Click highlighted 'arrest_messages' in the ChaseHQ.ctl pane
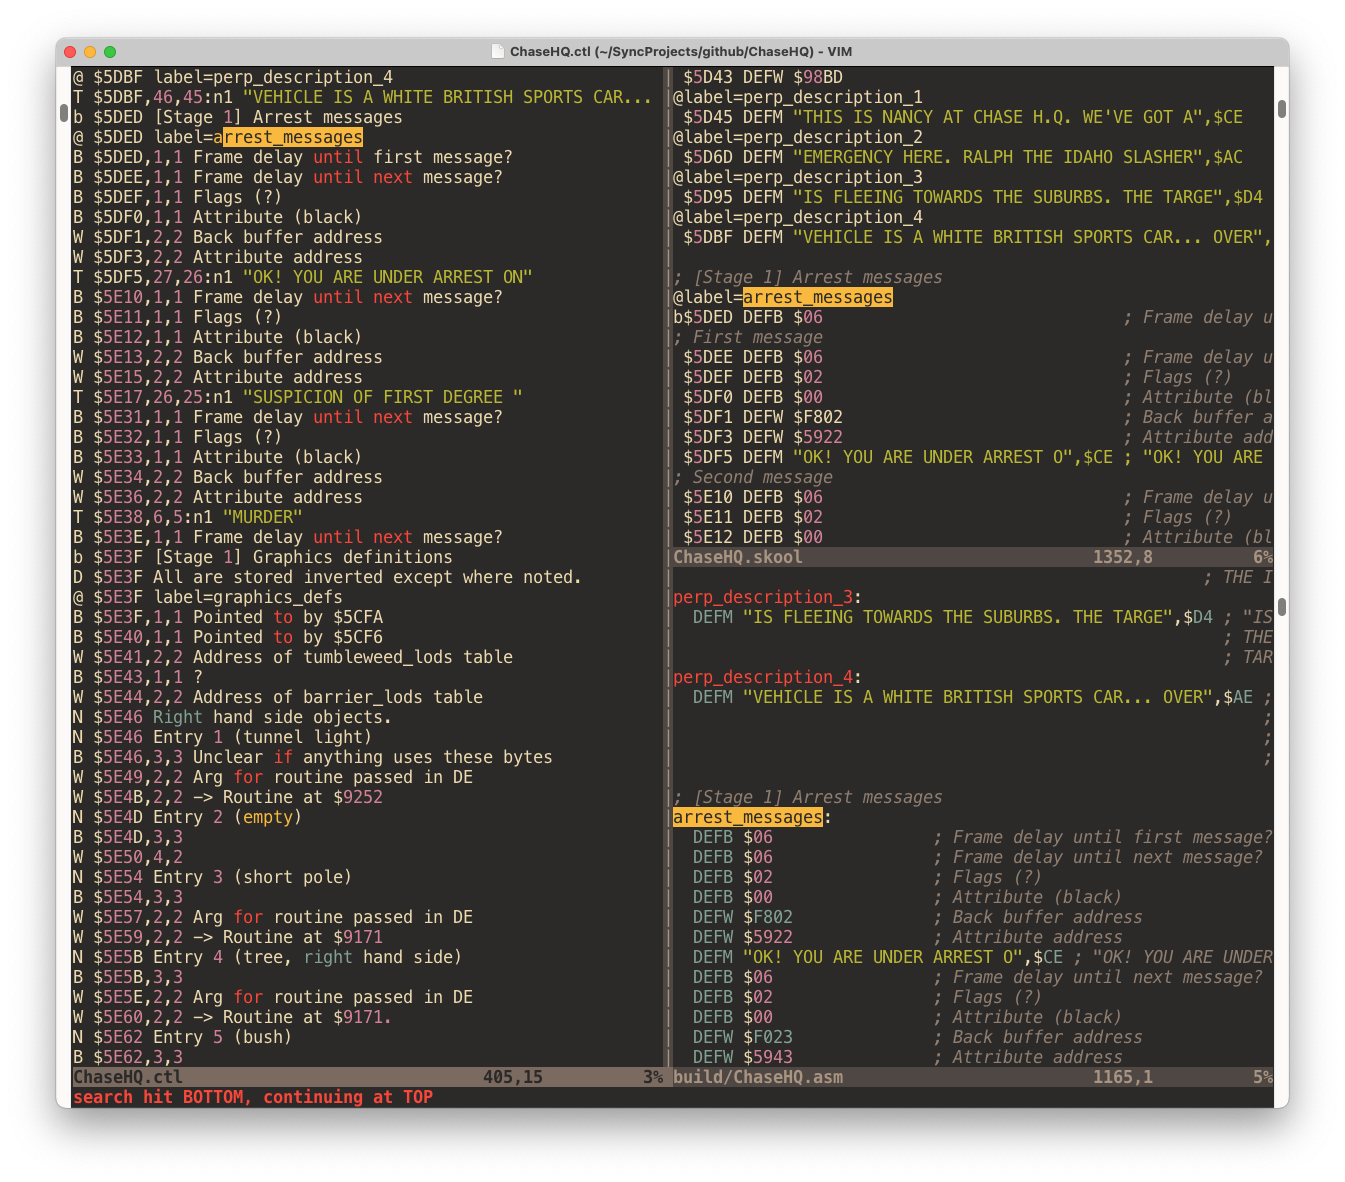Screen dimensions: 1345x1182 click(x=288, y=137)
